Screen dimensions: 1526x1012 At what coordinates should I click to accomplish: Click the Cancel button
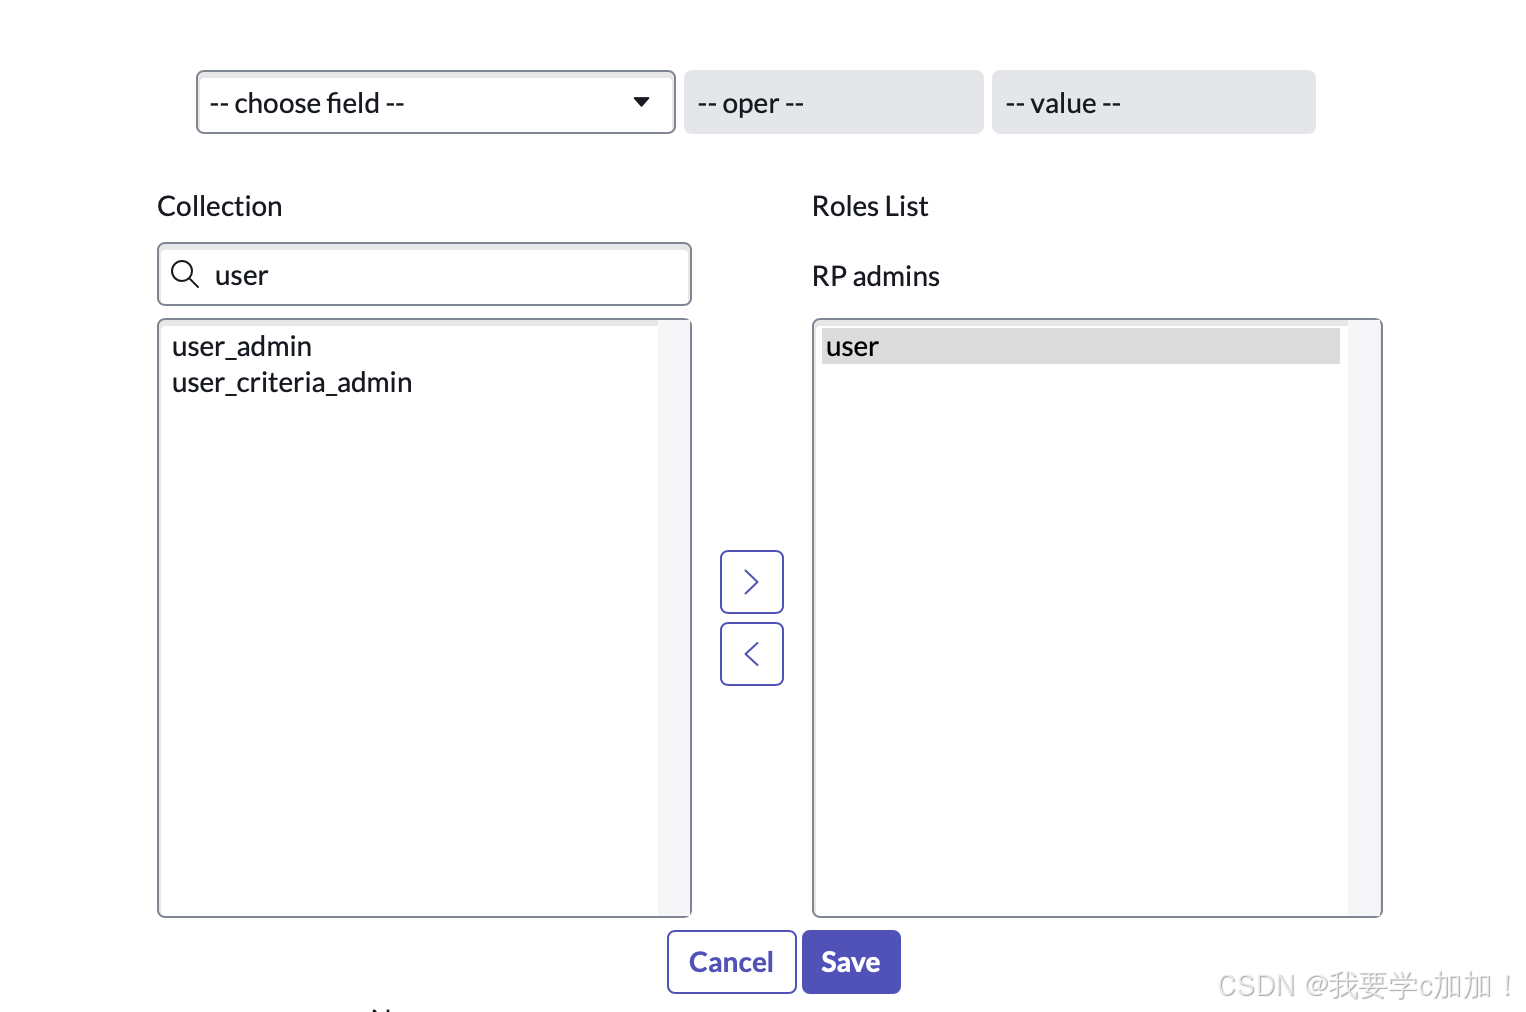click(732, 962)
